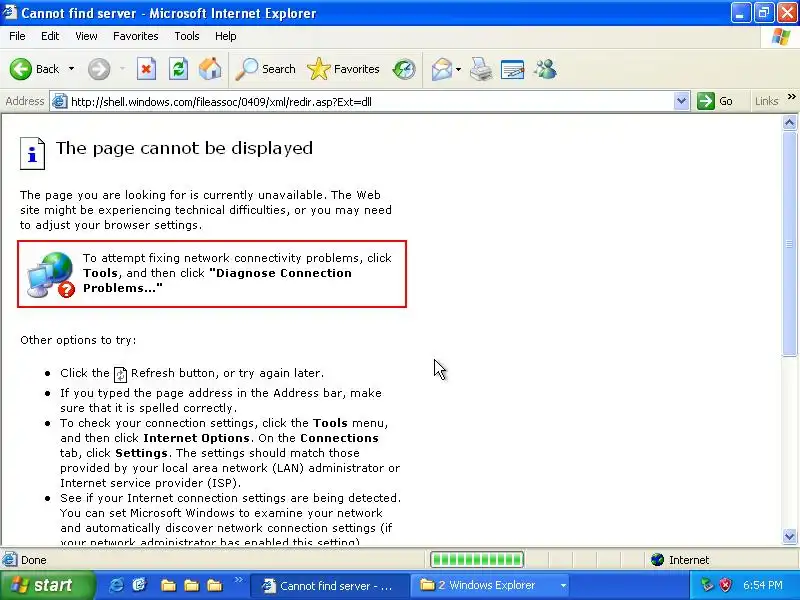Click the vertical scrollbar up arrow
This screenshot has height=600, width=800.
tap(789, 122)
